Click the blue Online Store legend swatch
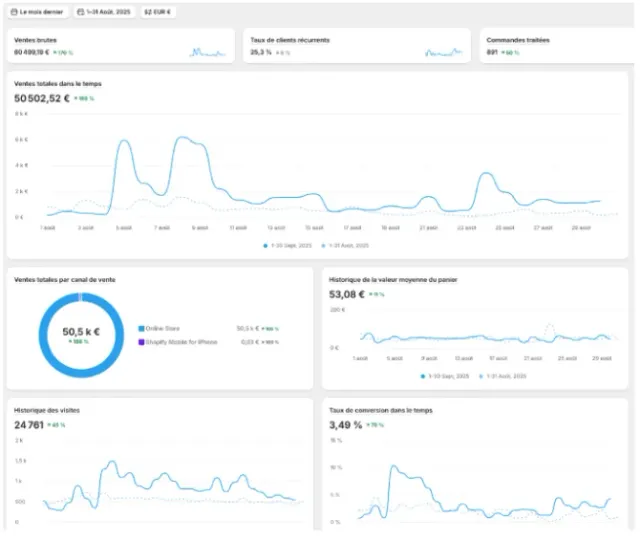The image size is (640, 540). click(x=142, y=329)
